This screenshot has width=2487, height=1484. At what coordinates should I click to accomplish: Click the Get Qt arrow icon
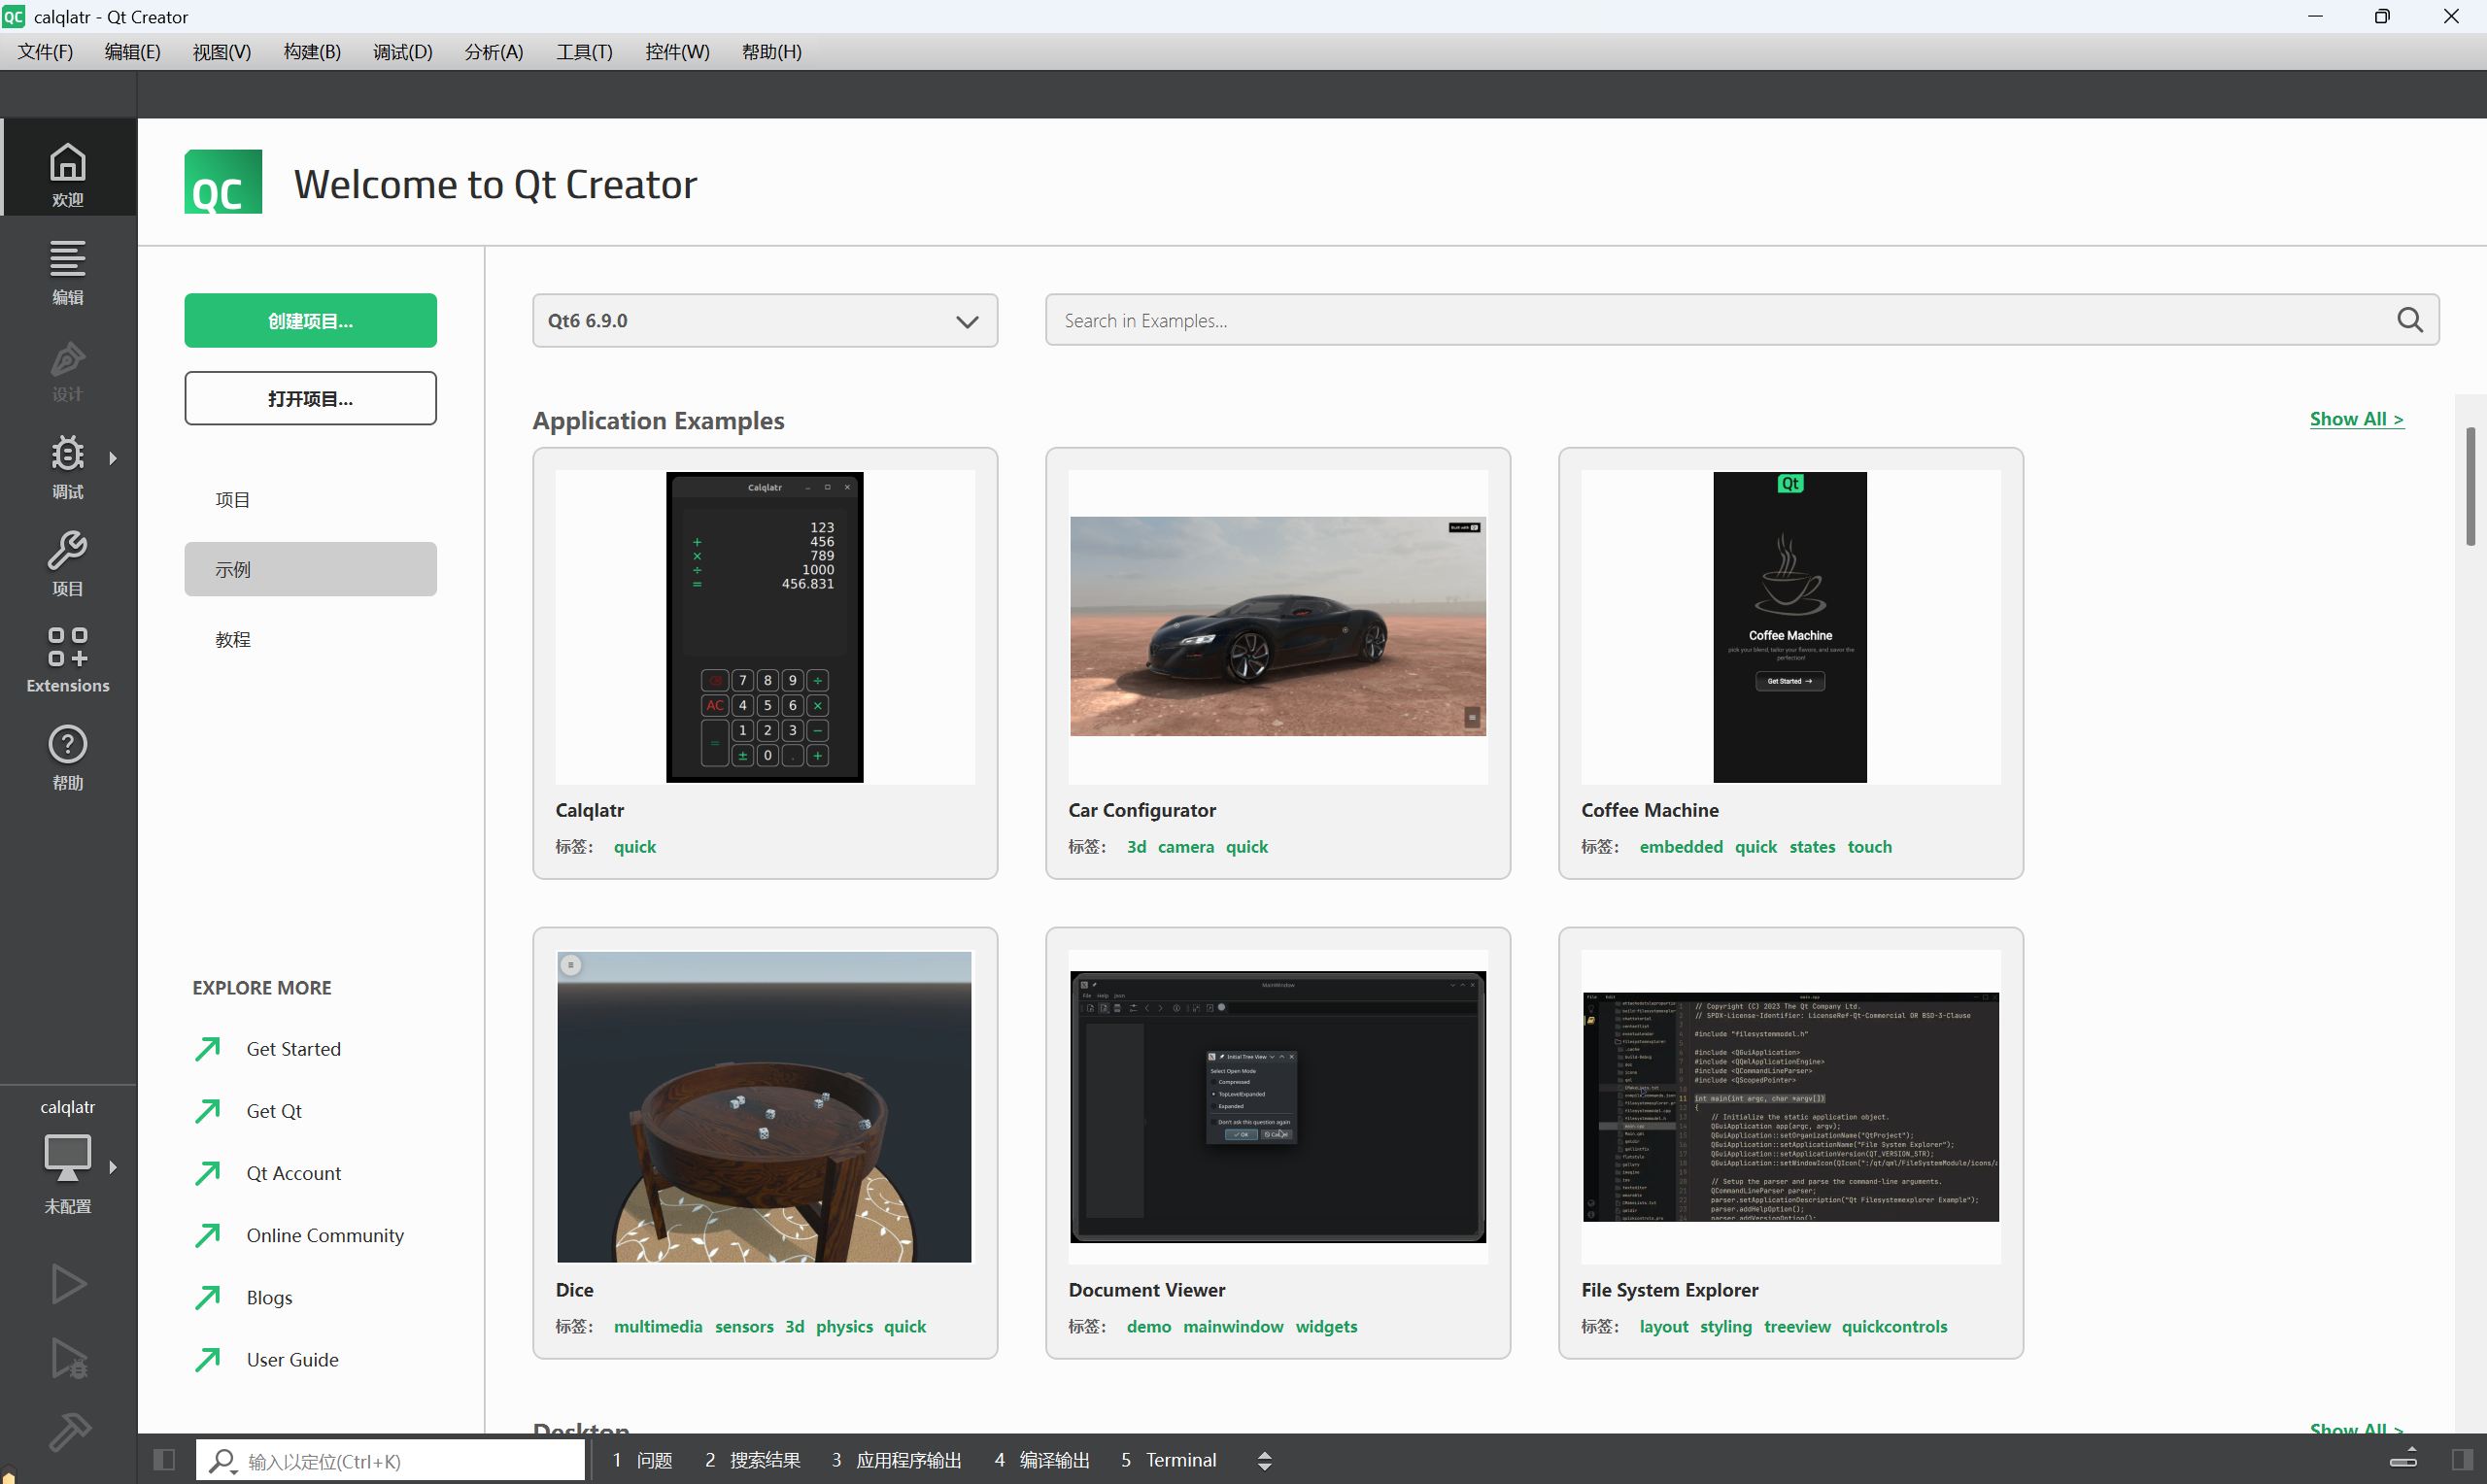pos(208,1111)
